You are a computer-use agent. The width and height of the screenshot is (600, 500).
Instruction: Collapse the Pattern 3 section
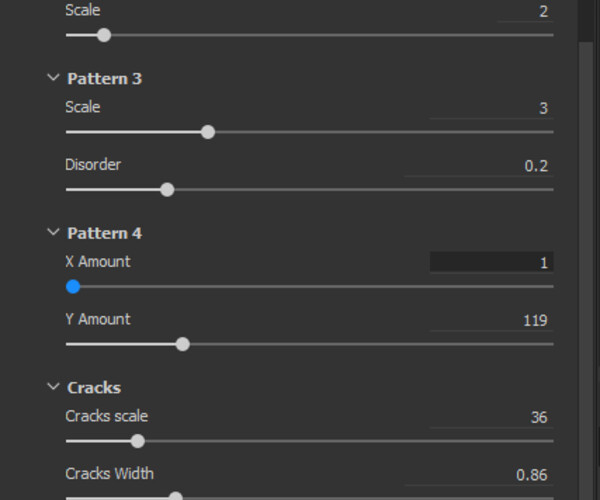click(53, 78)
